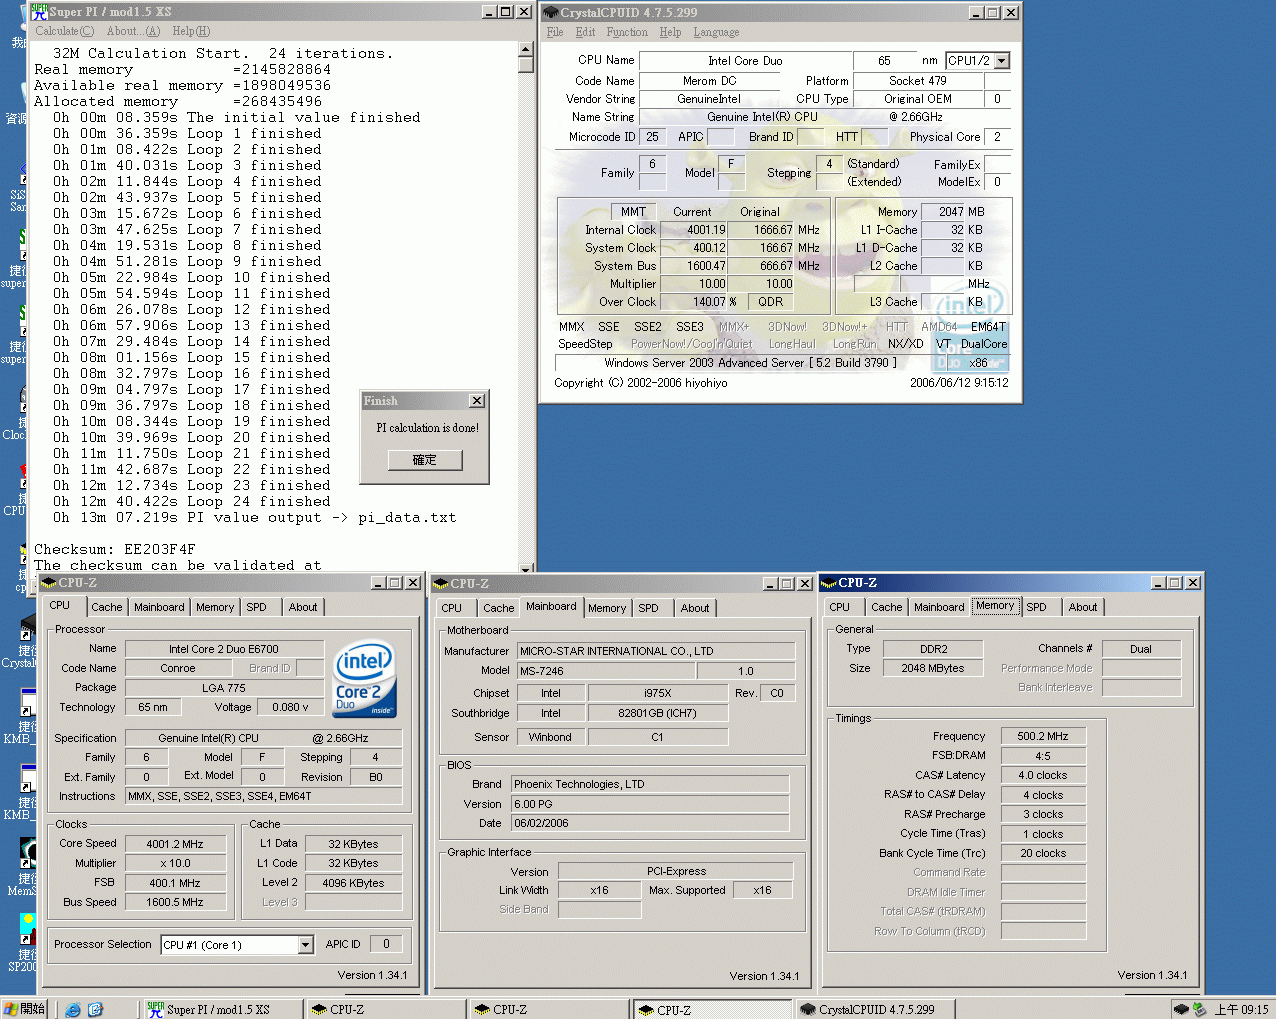
Task: Open the File menu in CrystalCPUID
Action: coord(555,32)
